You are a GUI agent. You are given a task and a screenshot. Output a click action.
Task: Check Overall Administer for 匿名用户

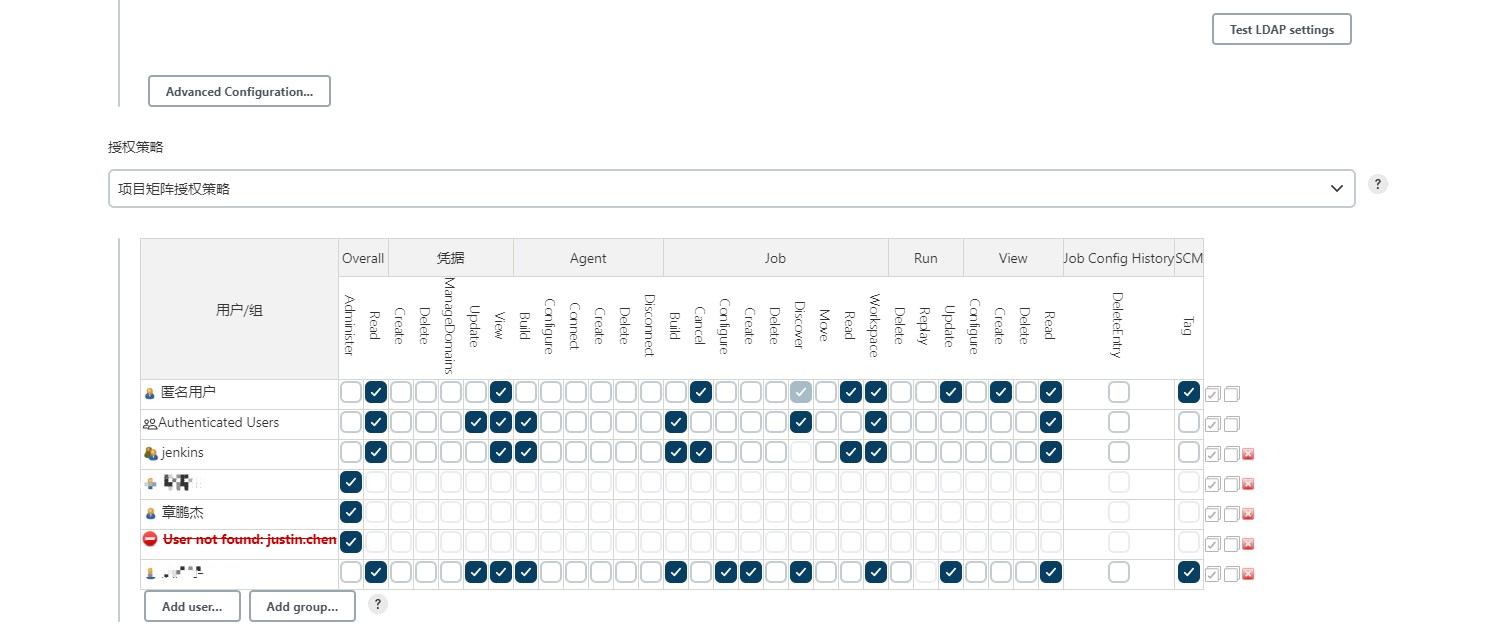(351, 392)
